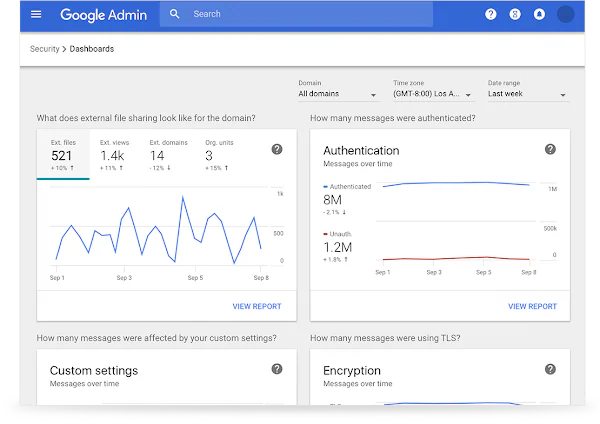Viewport: 600px width, 424px height.
Task: Click the search magnifier icon
Action: click(174, 14)
